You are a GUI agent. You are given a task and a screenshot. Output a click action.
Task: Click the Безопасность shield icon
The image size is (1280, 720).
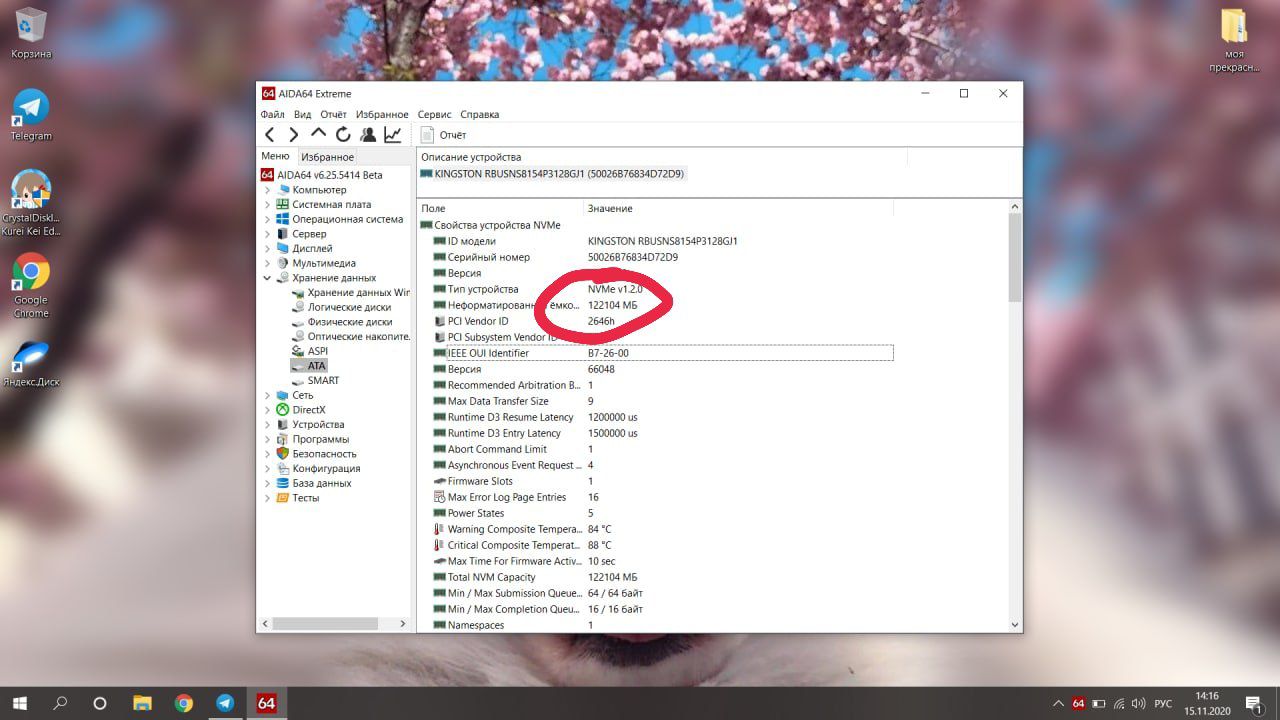click(x=283, y=454)
